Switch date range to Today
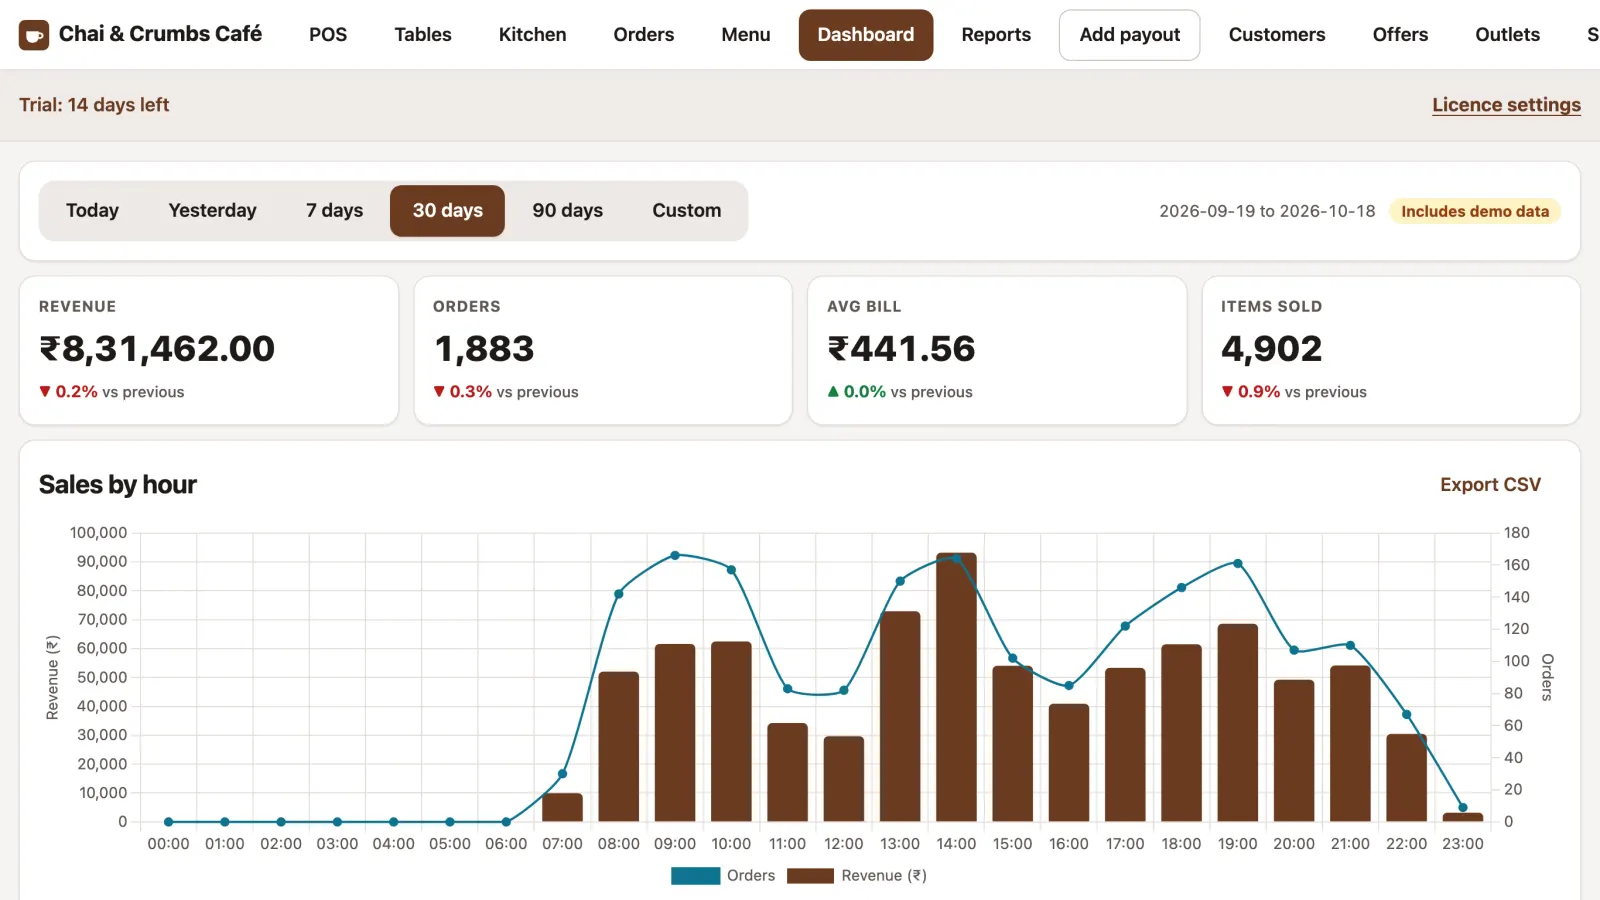The height and width of the screenshot is (900, 1600). [92, 211]
